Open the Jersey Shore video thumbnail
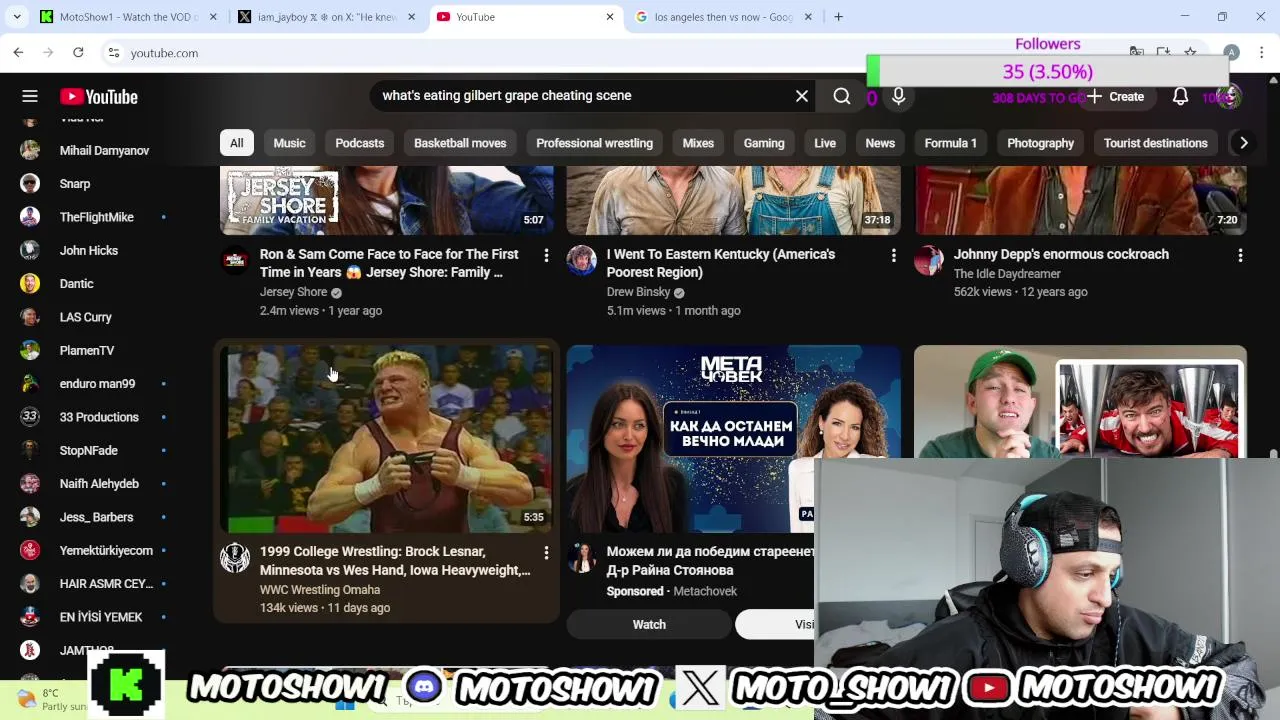 (387, 201)
